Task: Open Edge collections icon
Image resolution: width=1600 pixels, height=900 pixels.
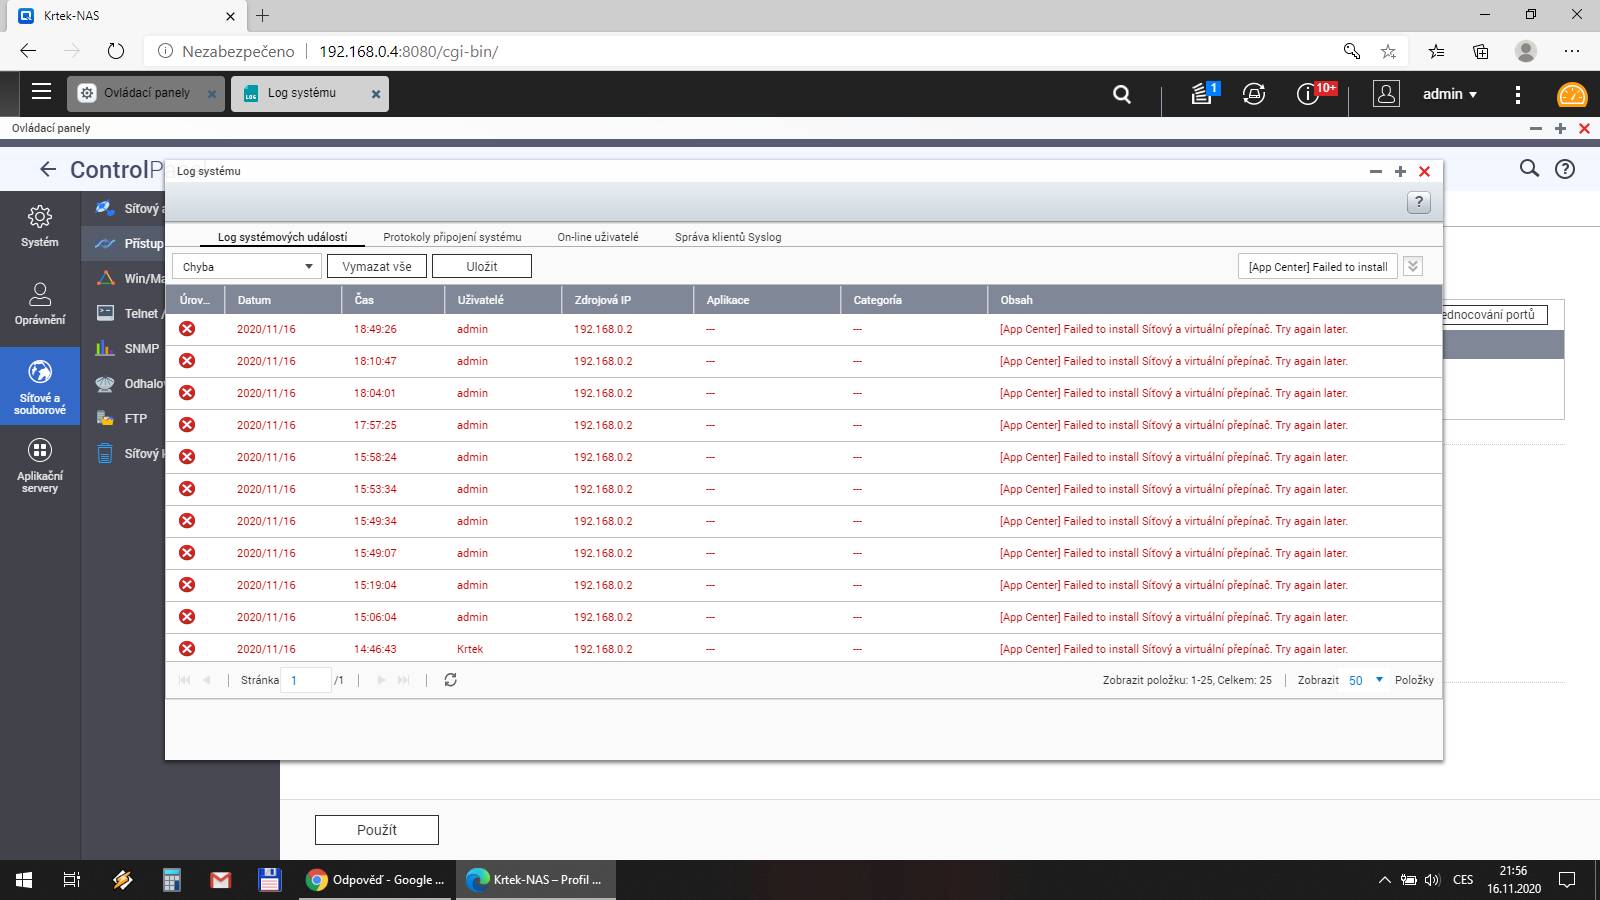Action: 1481,51
